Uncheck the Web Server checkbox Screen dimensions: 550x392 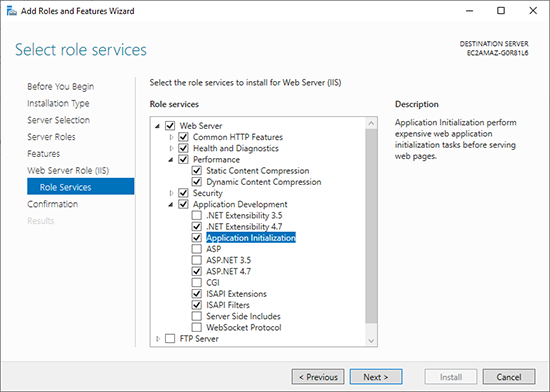(170, 126)
